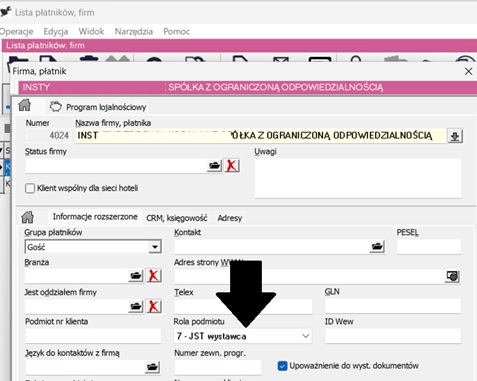The width and height of the screenshot is (477, 381).
Task: Open the Narzędzia menu
Action: [134, 32]
